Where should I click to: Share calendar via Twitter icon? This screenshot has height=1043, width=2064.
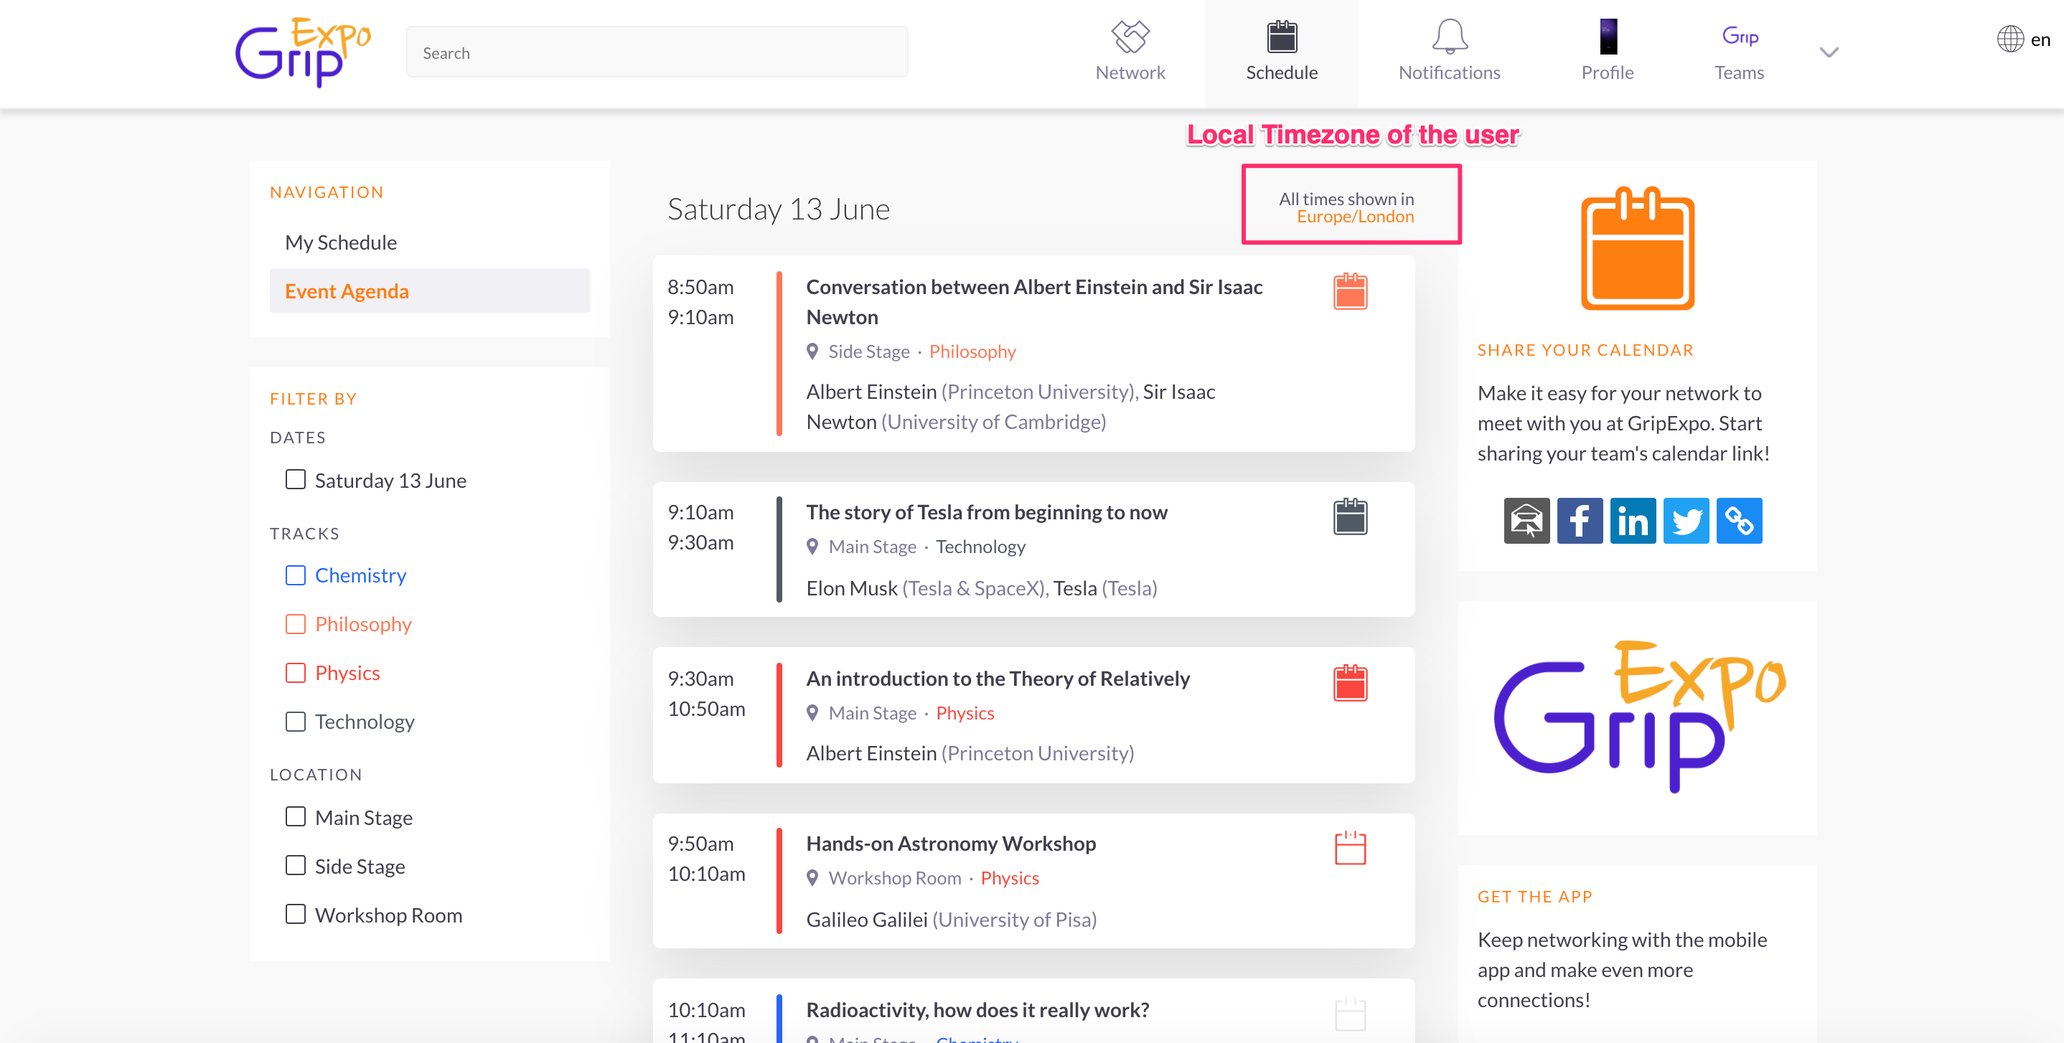(1686, 521)
